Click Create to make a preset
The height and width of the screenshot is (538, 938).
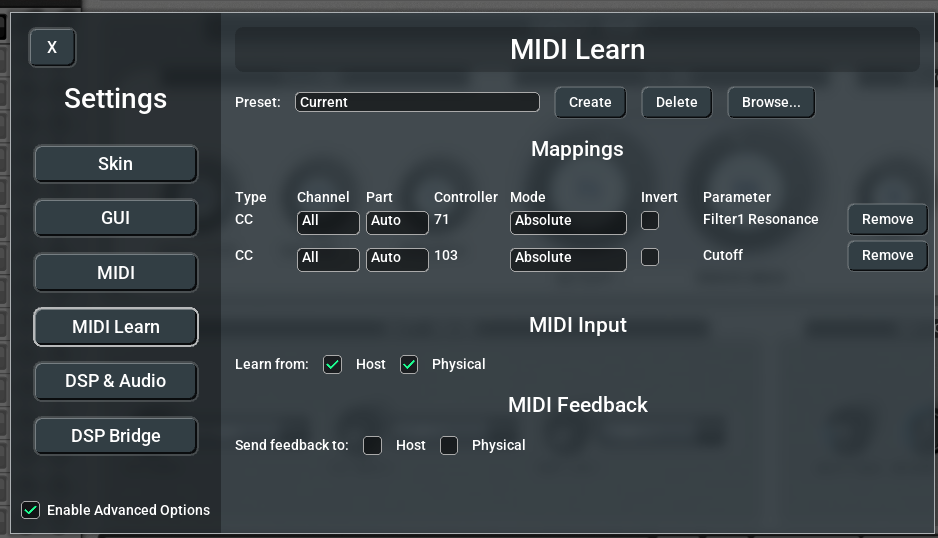coord(590,102)
